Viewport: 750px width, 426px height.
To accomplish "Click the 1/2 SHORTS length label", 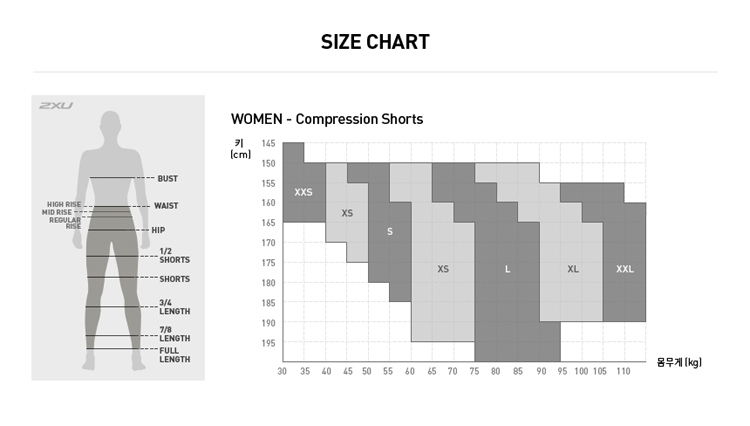I will tap(174, 255).
